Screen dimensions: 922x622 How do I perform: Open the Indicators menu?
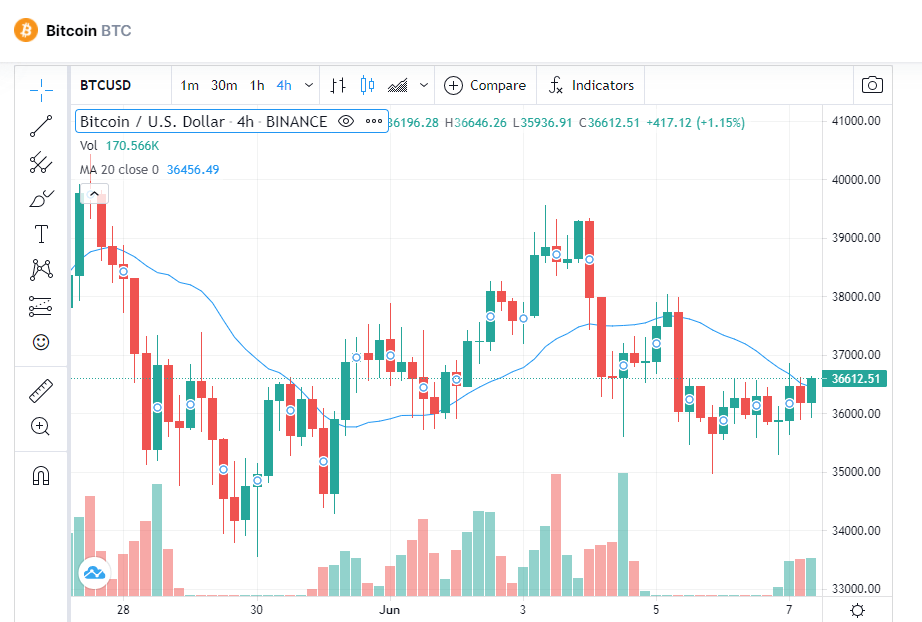(x=590, y=85)
